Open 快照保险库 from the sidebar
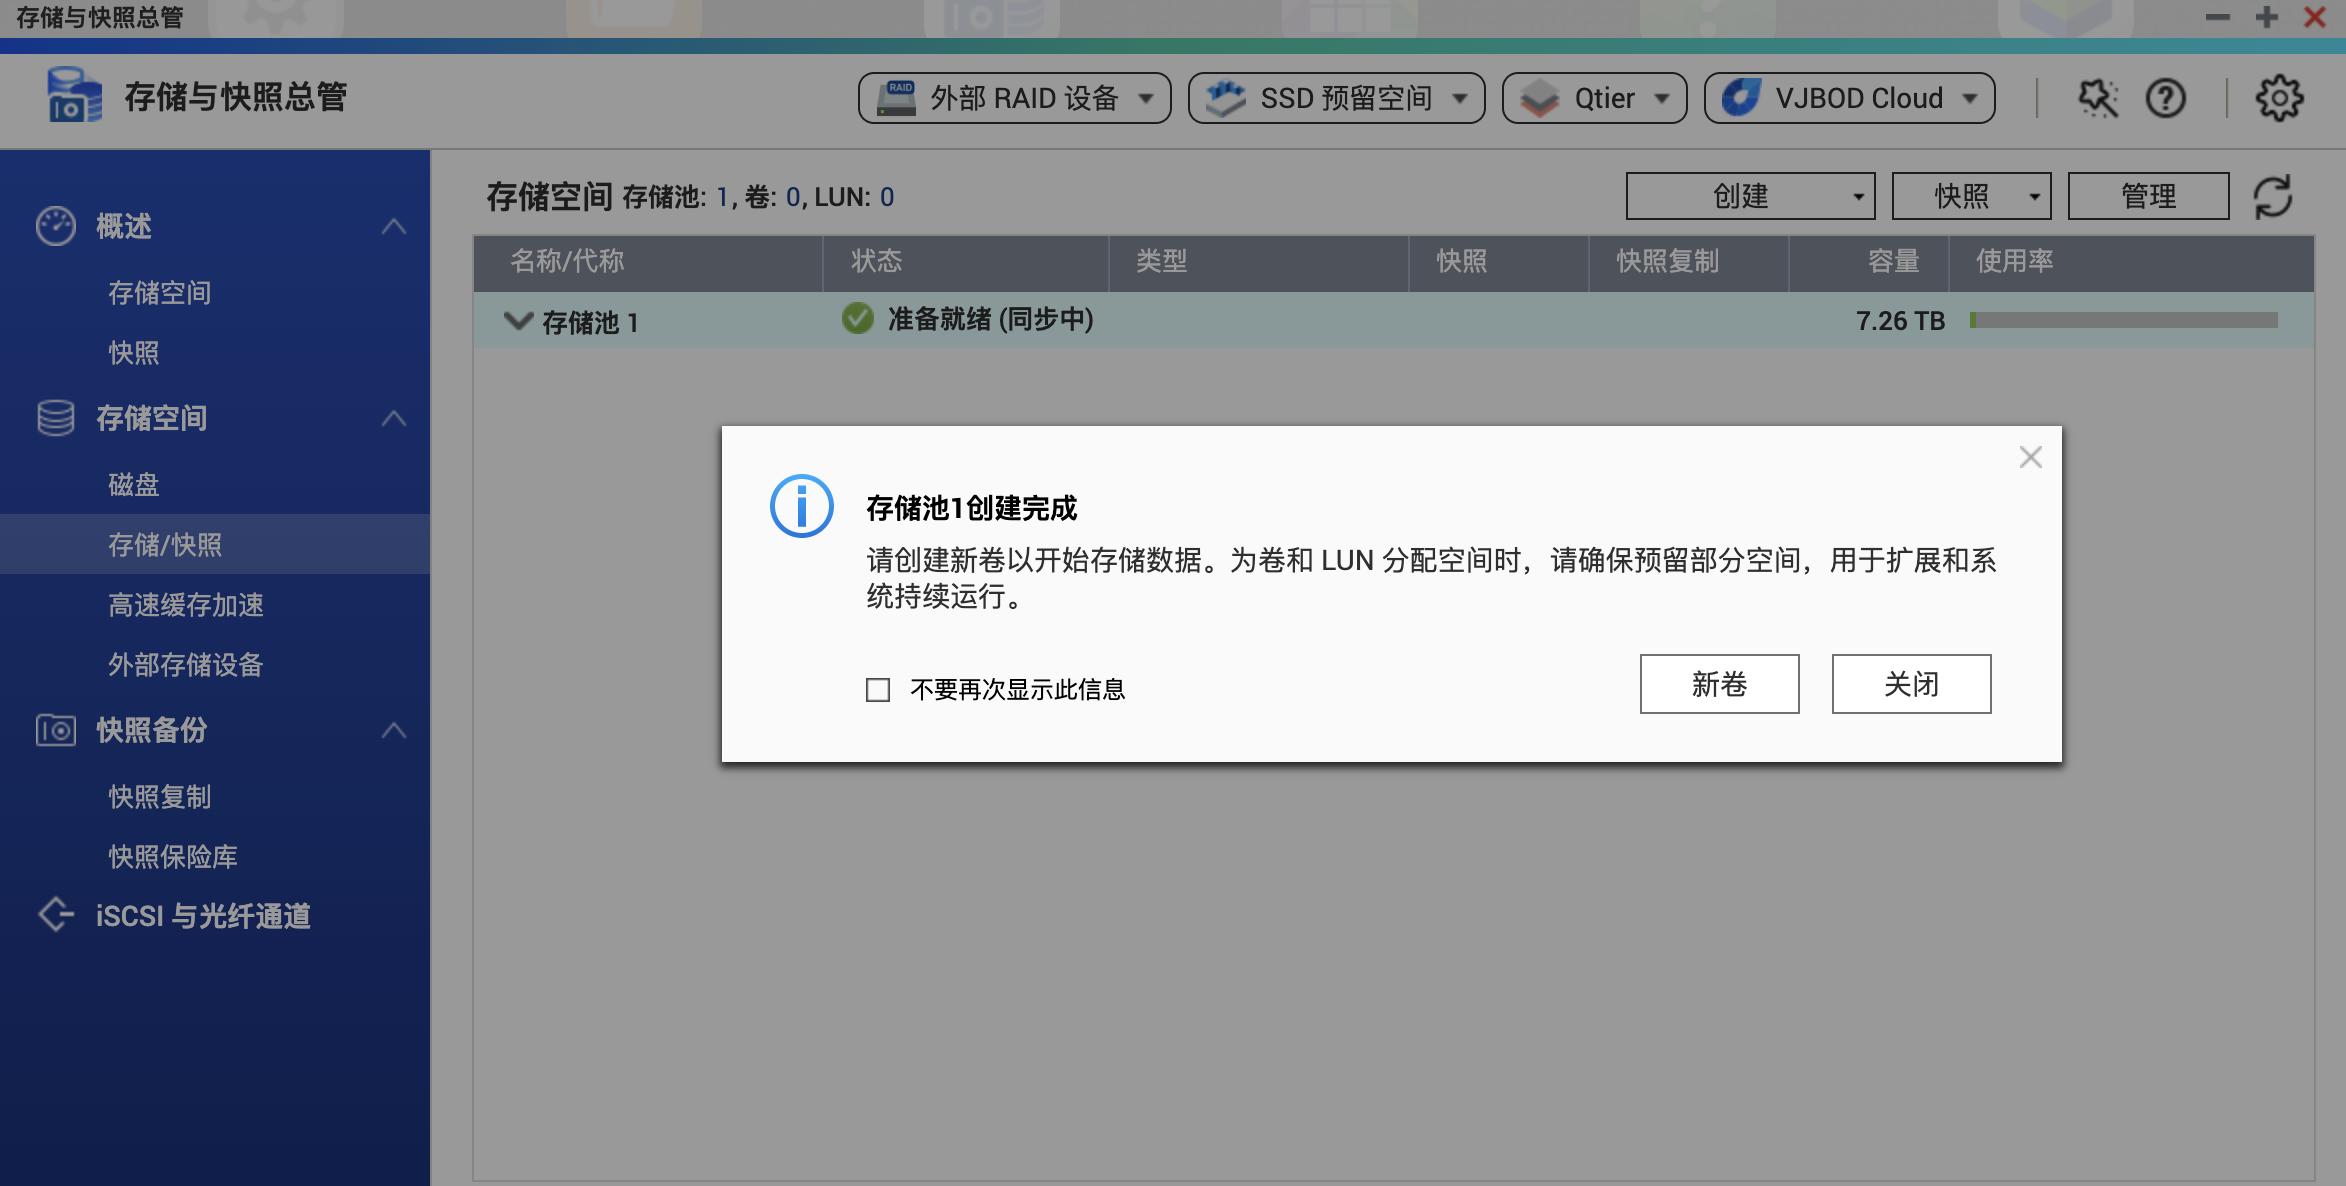The height and width of the screenshot is (1186, 2346). pyautogui.click(x=172, y=856)
